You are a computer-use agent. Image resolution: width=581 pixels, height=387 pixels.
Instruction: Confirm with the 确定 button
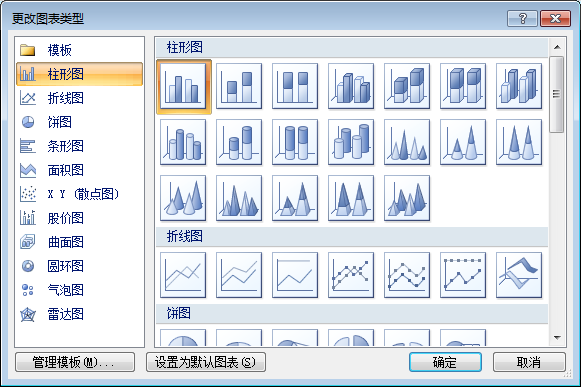[445, 362]
